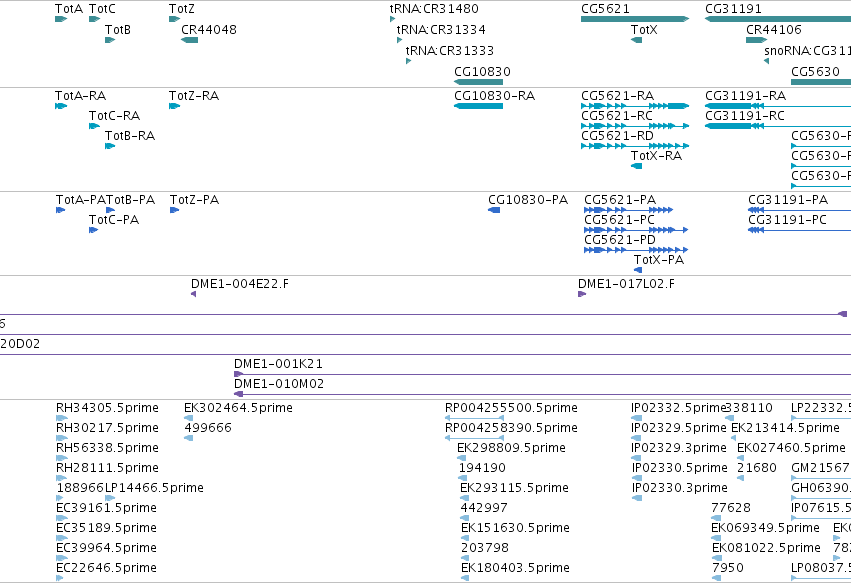Screen dimensions: 851x583
Task: Select the LP14466.5prime EST label
Action: coord(154,488)
